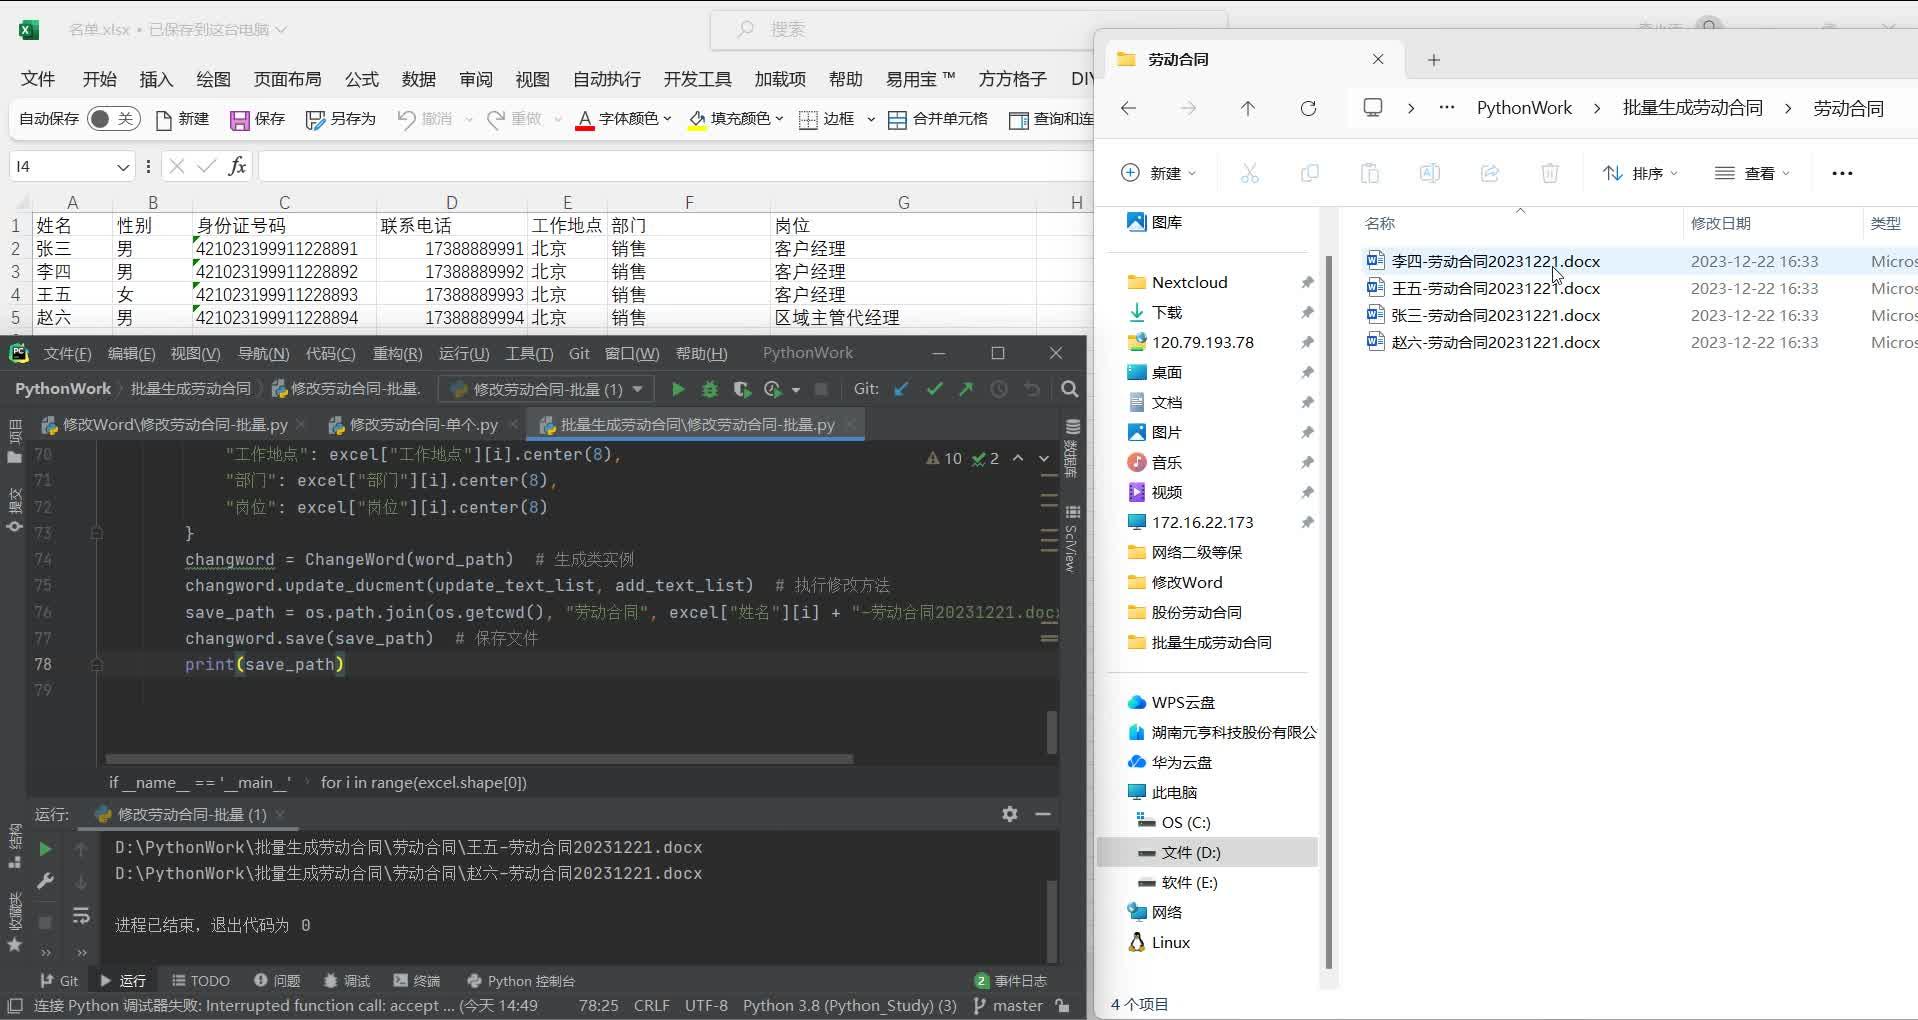Open Excel Insert ribbon tab
This screenshot has width=1918, height=1020.
[156, 79]
